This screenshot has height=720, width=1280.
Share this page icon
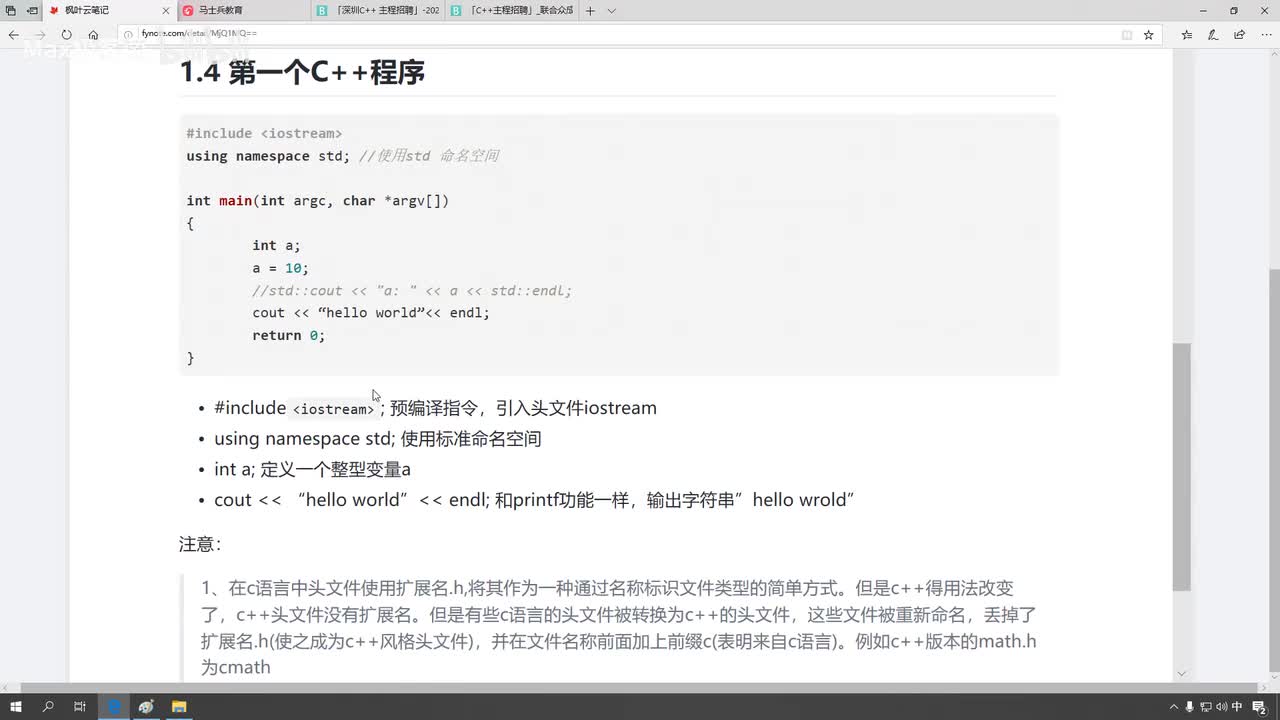[x=1239, y=34]
